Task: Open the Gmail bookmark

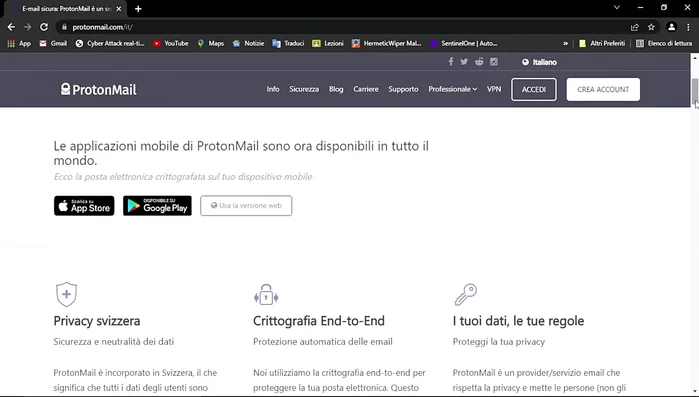Action: (x=53, y=43)
